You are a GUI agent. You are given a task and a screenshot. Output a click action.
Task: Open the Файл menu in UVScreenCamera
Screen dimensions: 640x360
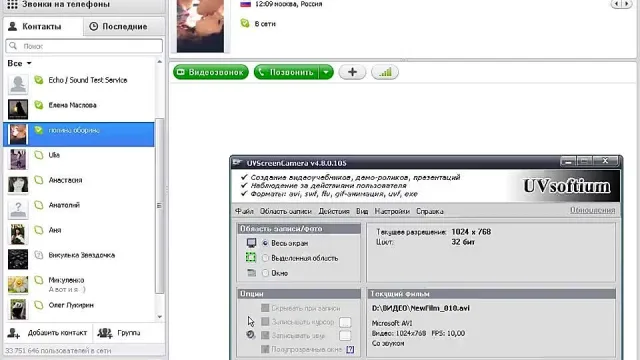click(x=244, y=211)
